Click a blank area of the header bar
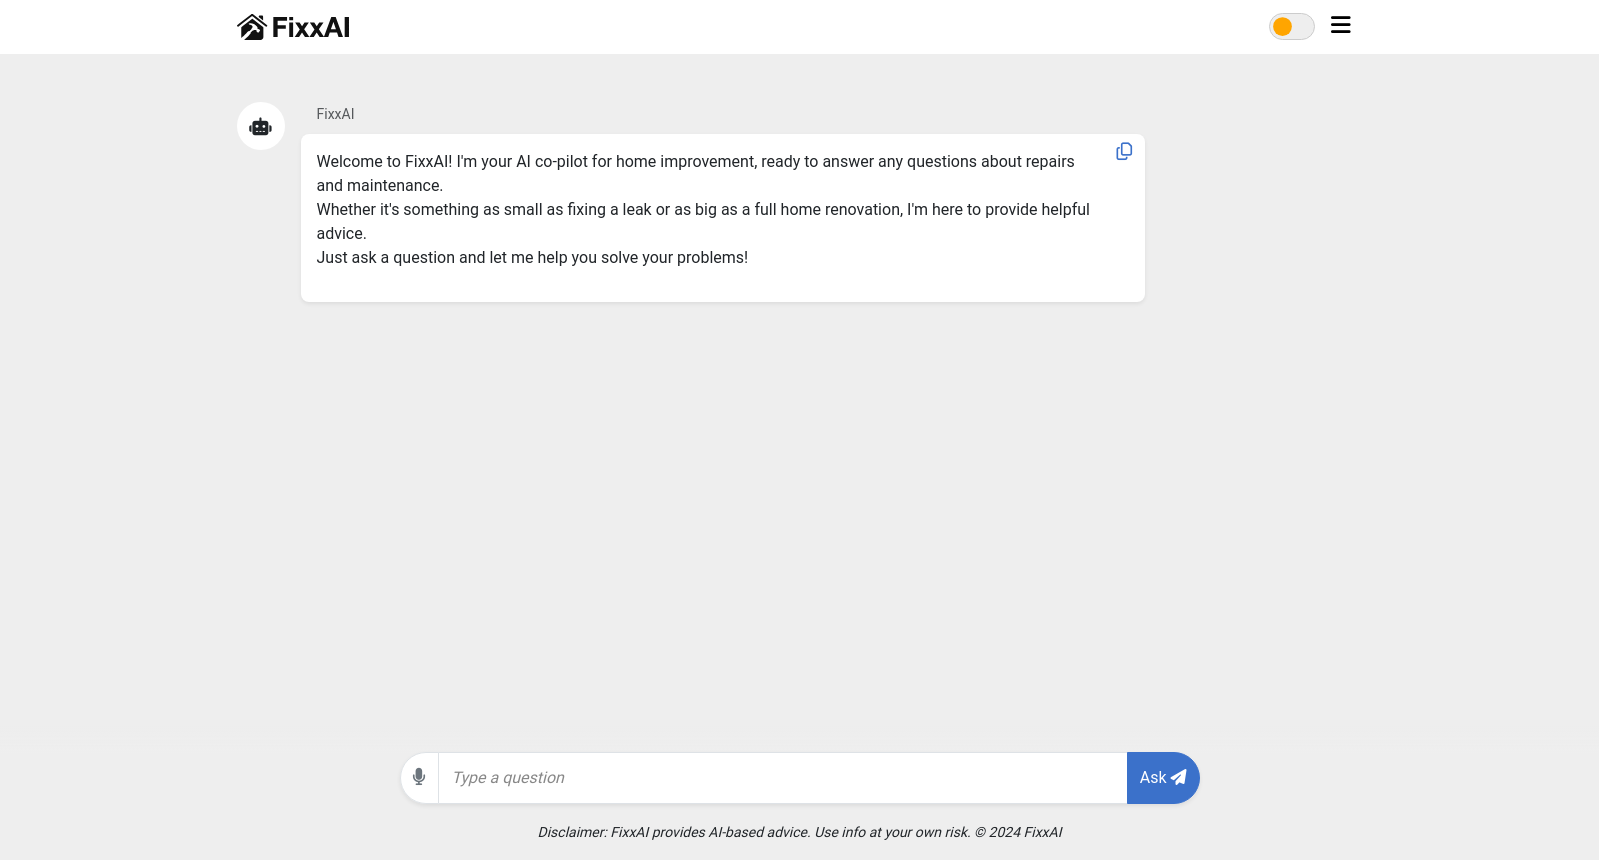Viewport: 1599px width, 860px height. (x=800, y=27)
